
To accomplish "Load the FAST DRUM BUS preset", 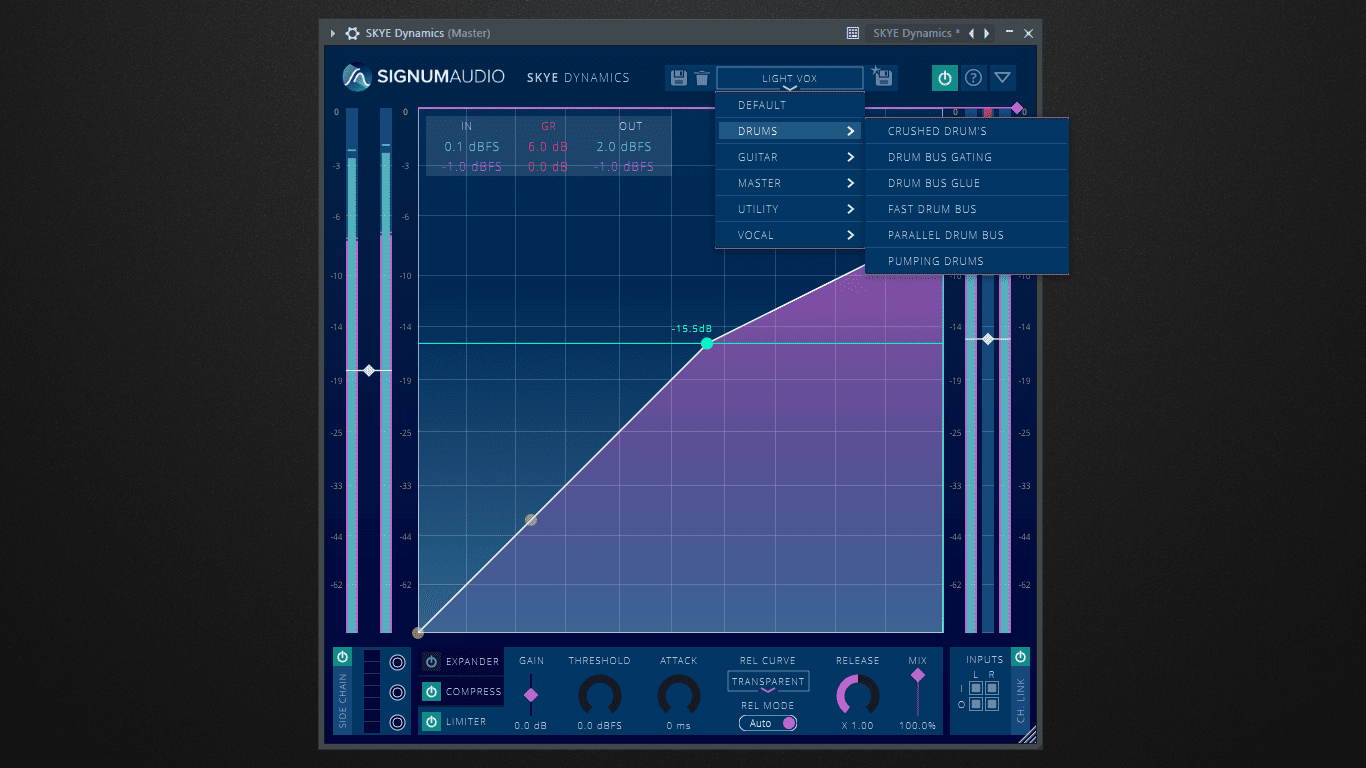I will click(967, 209).
